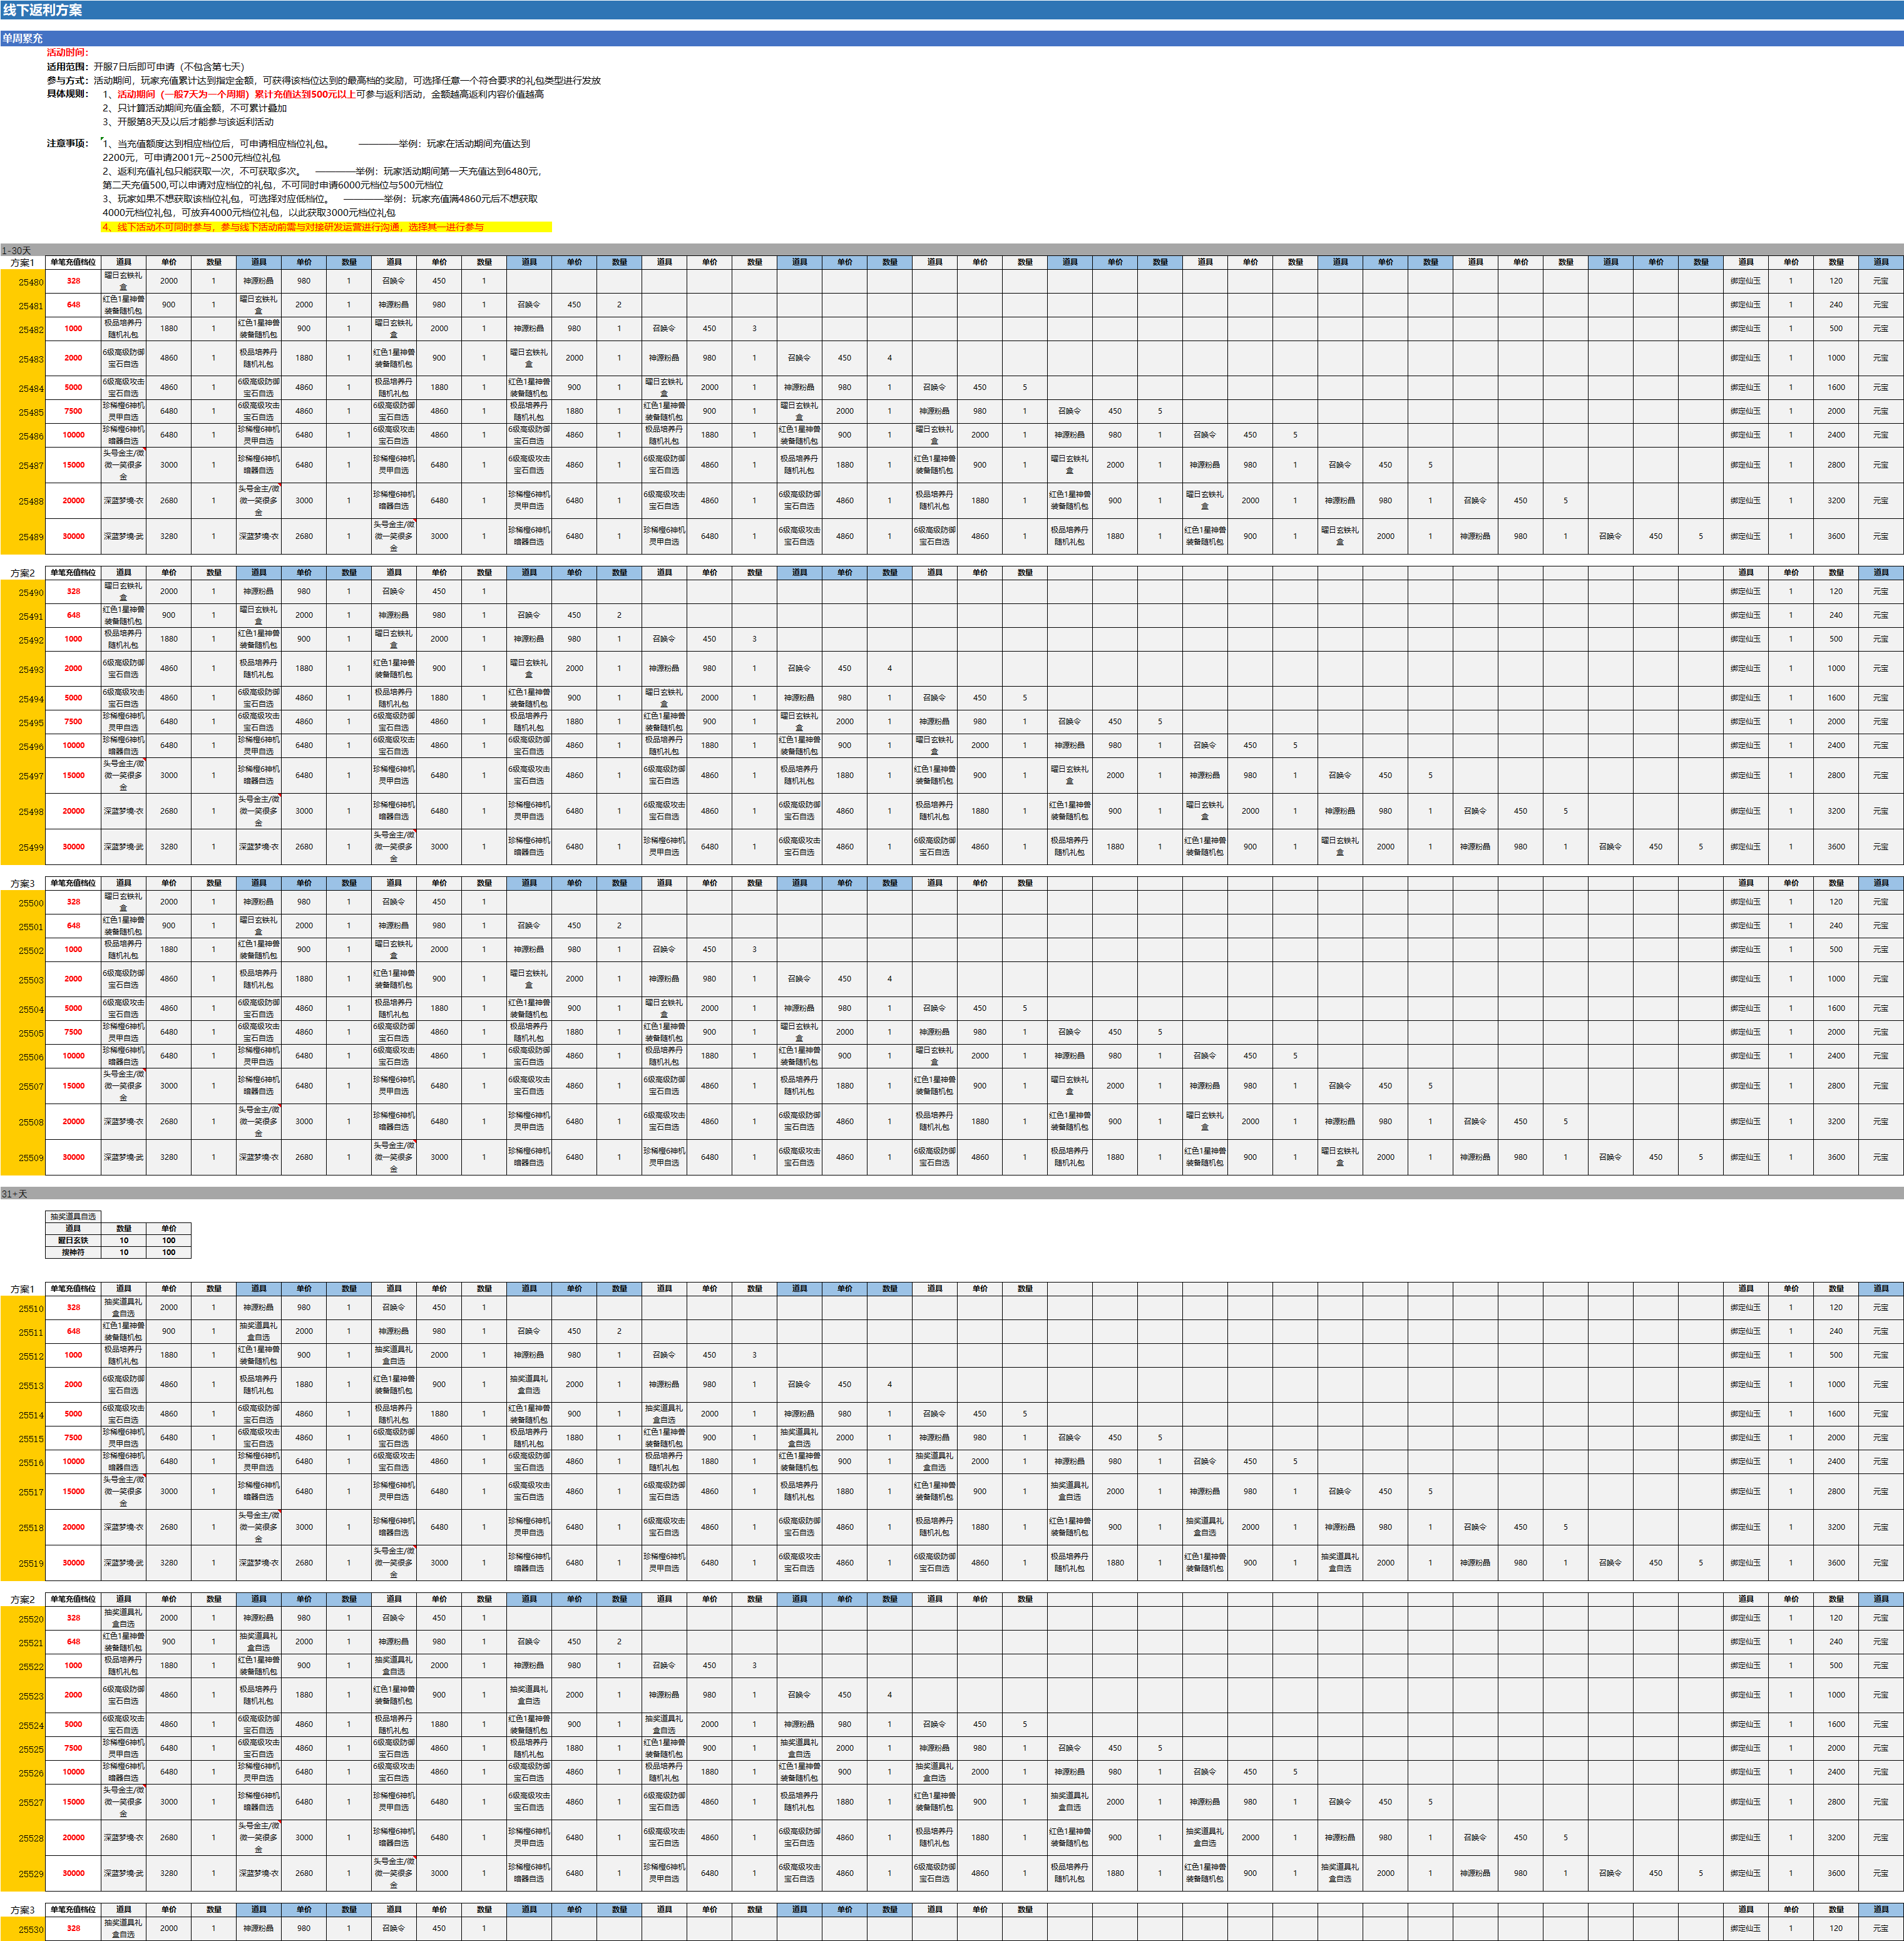Click the red '328' in row 25480
This screenshot has height=1941, width=1904.
point(73,281)
